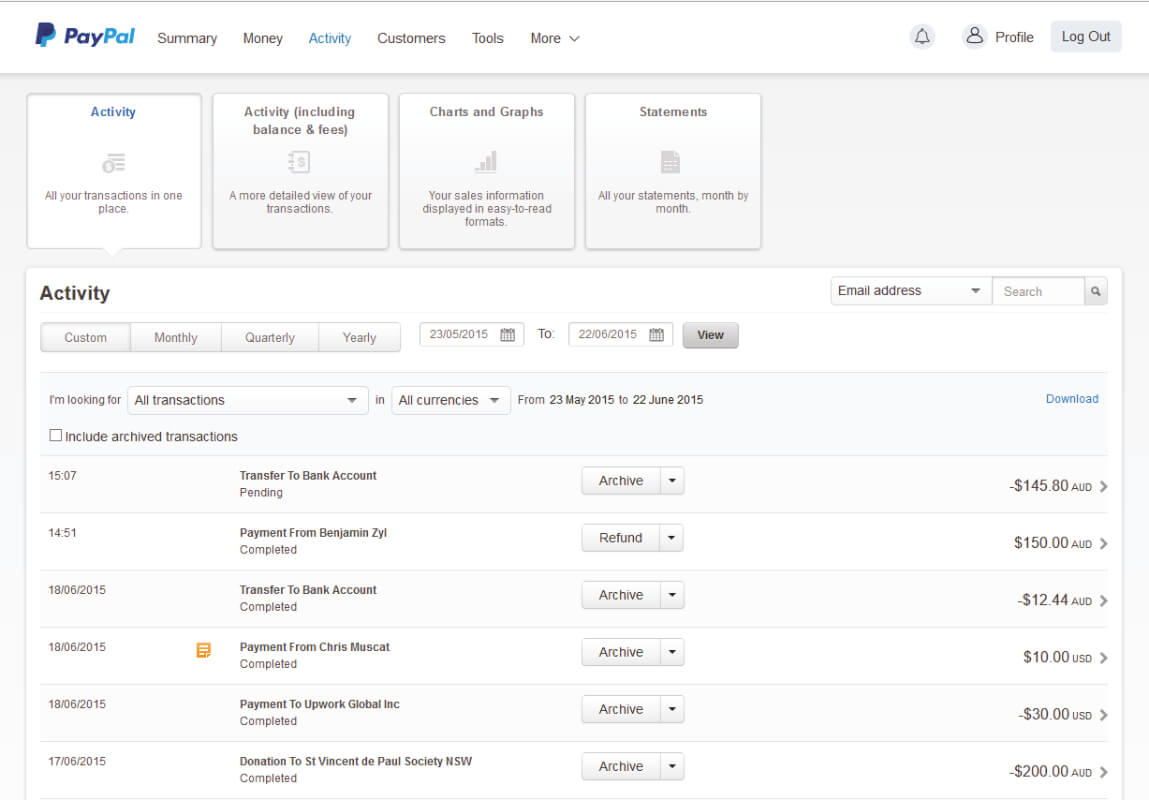Go to Summary in top navigation

point(187,38)
